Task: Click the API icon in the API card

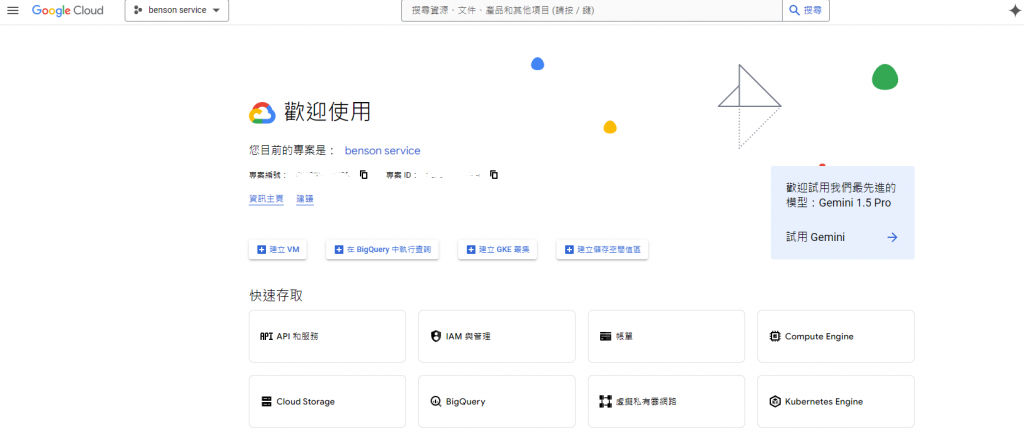Action: pyautogui.click(x=266, y=337)
